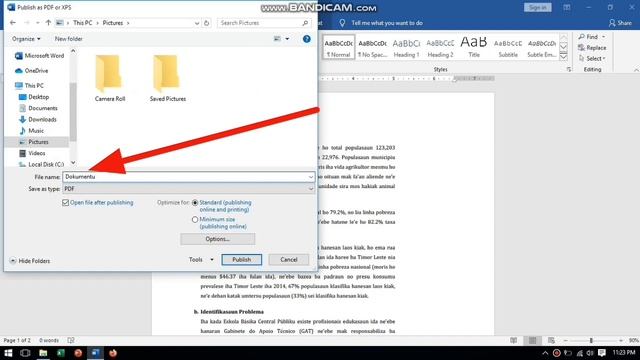Screen dimensions: 640x360
Task: Click the Word zoom slider handle
Action: coord(591,340)
